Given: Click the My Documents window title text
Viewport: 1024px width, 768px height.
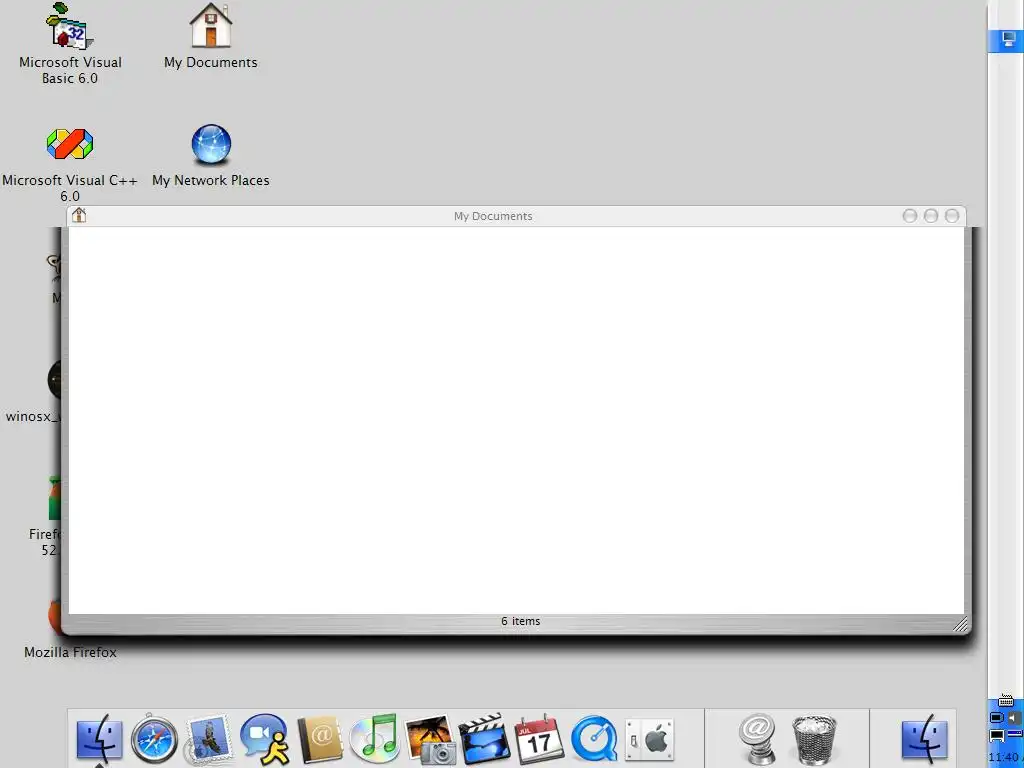Looking at the screenshot, I should 493,216.
